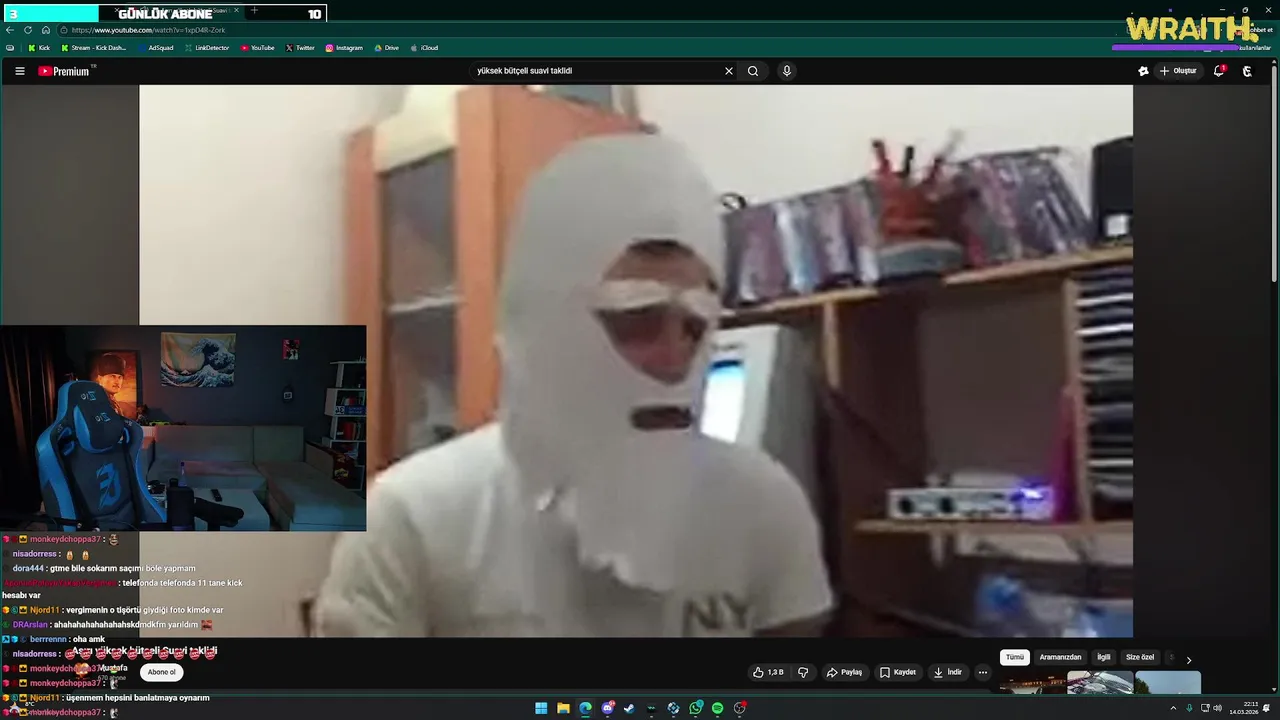Clear the YouTube search box text
The height and width of the screenshot is (720, 1280).
coord(728,71)
